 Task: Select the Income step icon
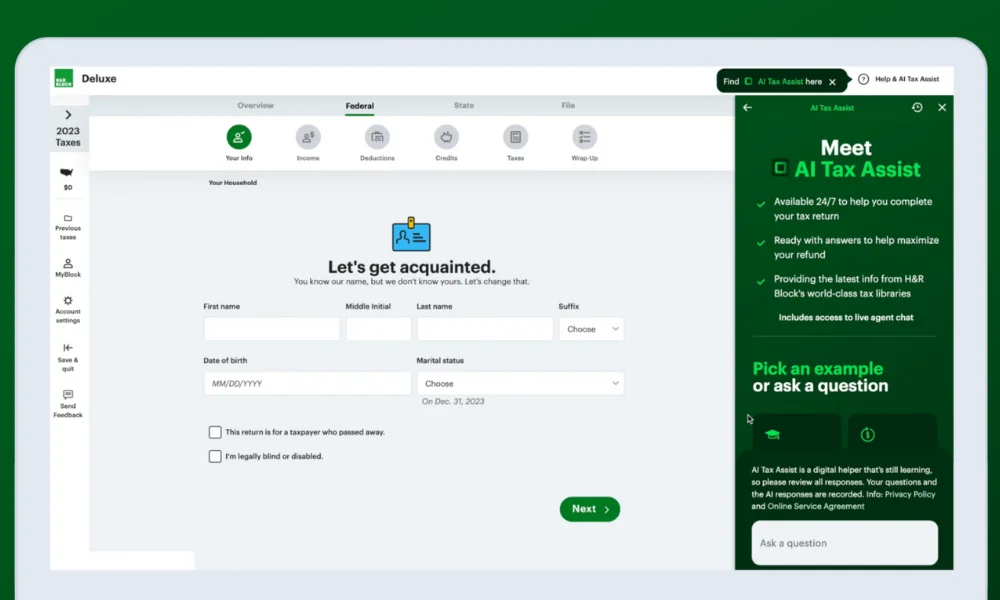[x=307, y=138]
